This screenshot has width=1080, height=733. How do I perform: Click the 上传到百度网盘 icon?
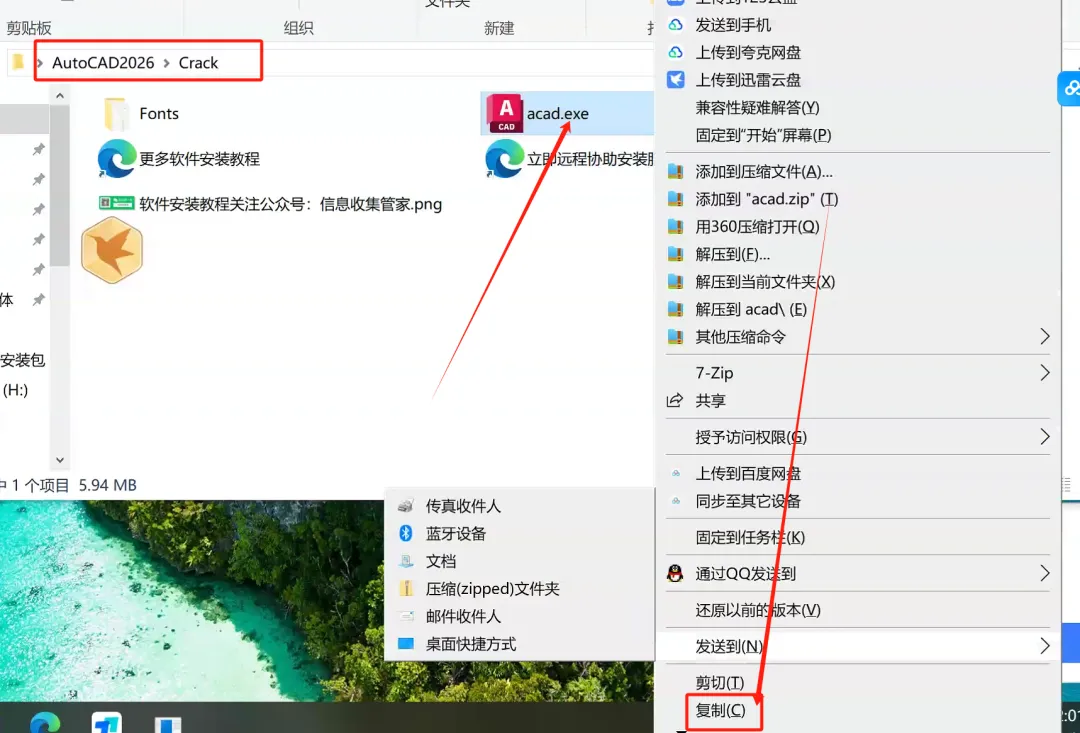click(x=676, y=473)
